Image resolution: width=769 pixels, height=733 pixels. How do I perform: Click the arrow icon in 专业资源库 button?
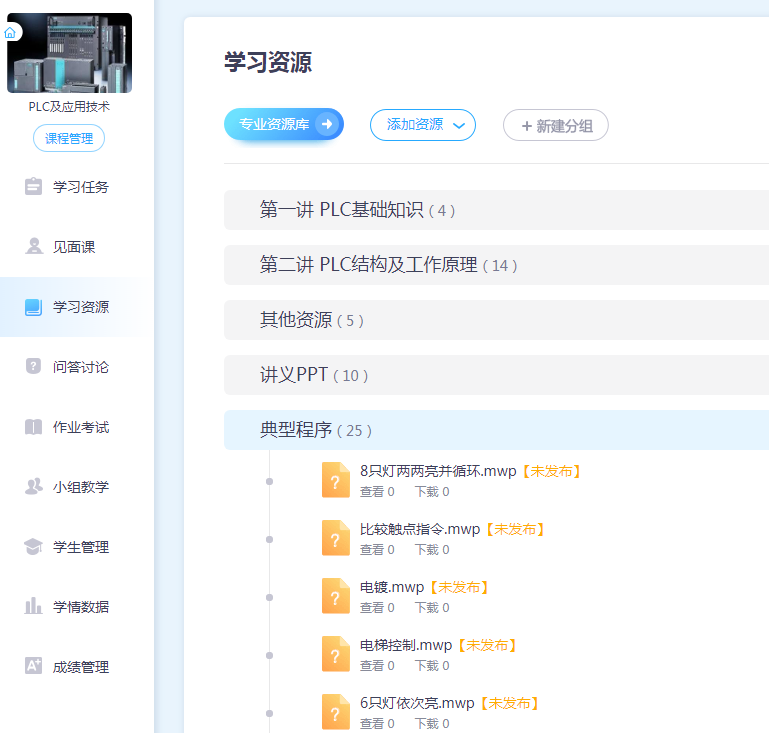pos(327,124)
